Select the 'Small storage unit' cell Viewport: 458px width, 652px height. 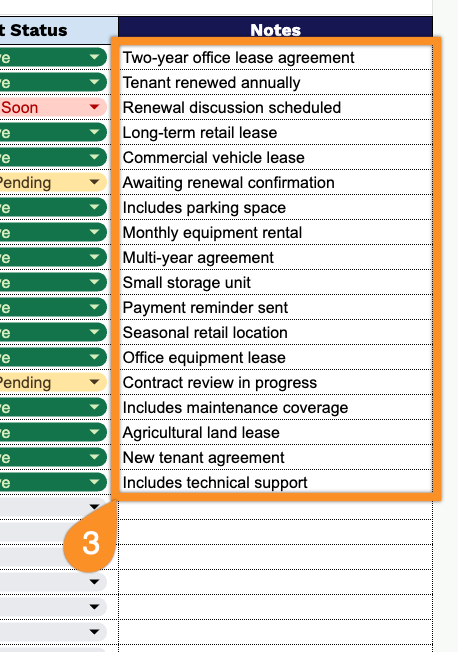[275, 282]
